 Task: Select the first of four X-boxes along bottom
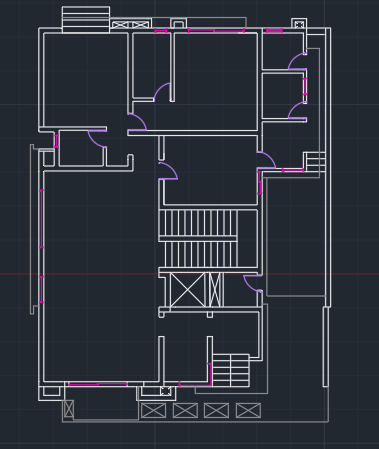pos(153,410)
